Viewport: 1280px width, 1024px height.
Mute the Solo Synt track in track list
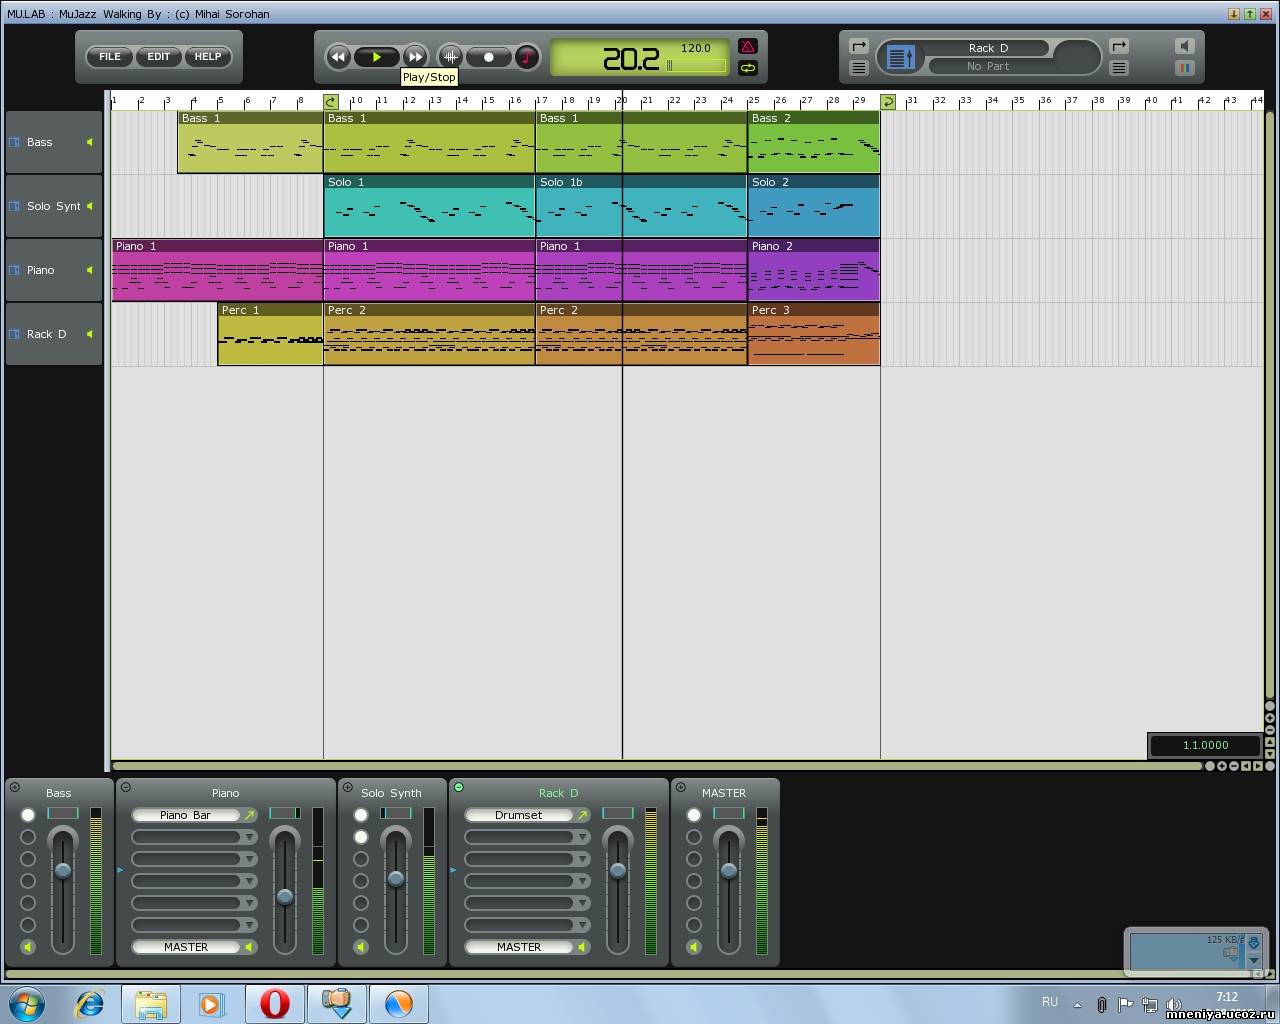(90, 206)
